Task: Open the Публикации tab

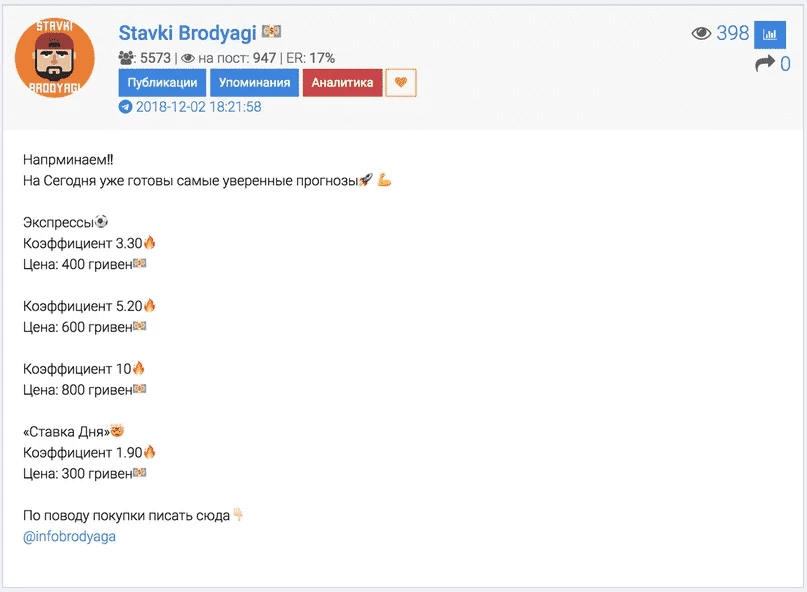Action: point(162,82)
